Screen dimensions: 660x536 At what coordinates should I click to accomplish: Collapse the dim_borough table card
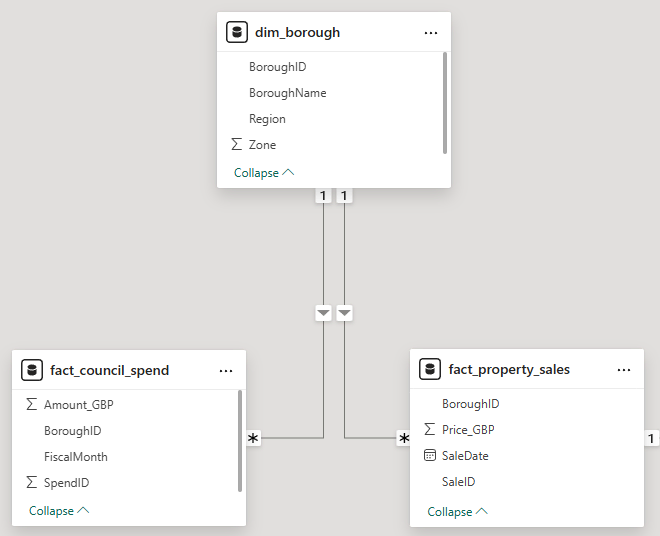click(264, 173)
